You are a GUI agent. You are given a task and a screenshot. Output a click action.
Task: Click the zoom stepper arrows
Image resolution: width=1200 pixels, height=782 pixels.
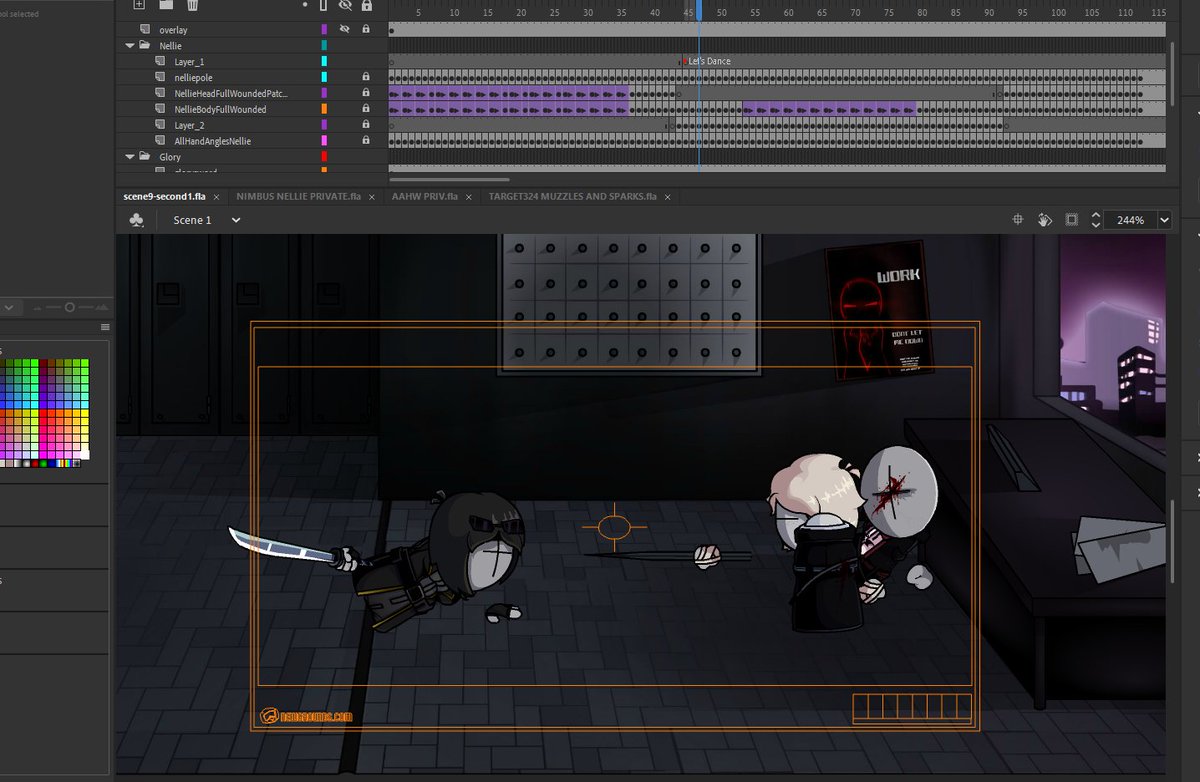(x=1096, y=220)
